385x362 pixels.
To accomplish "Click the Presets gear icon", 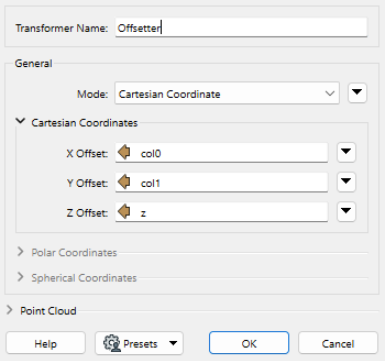I will [112, 343].
